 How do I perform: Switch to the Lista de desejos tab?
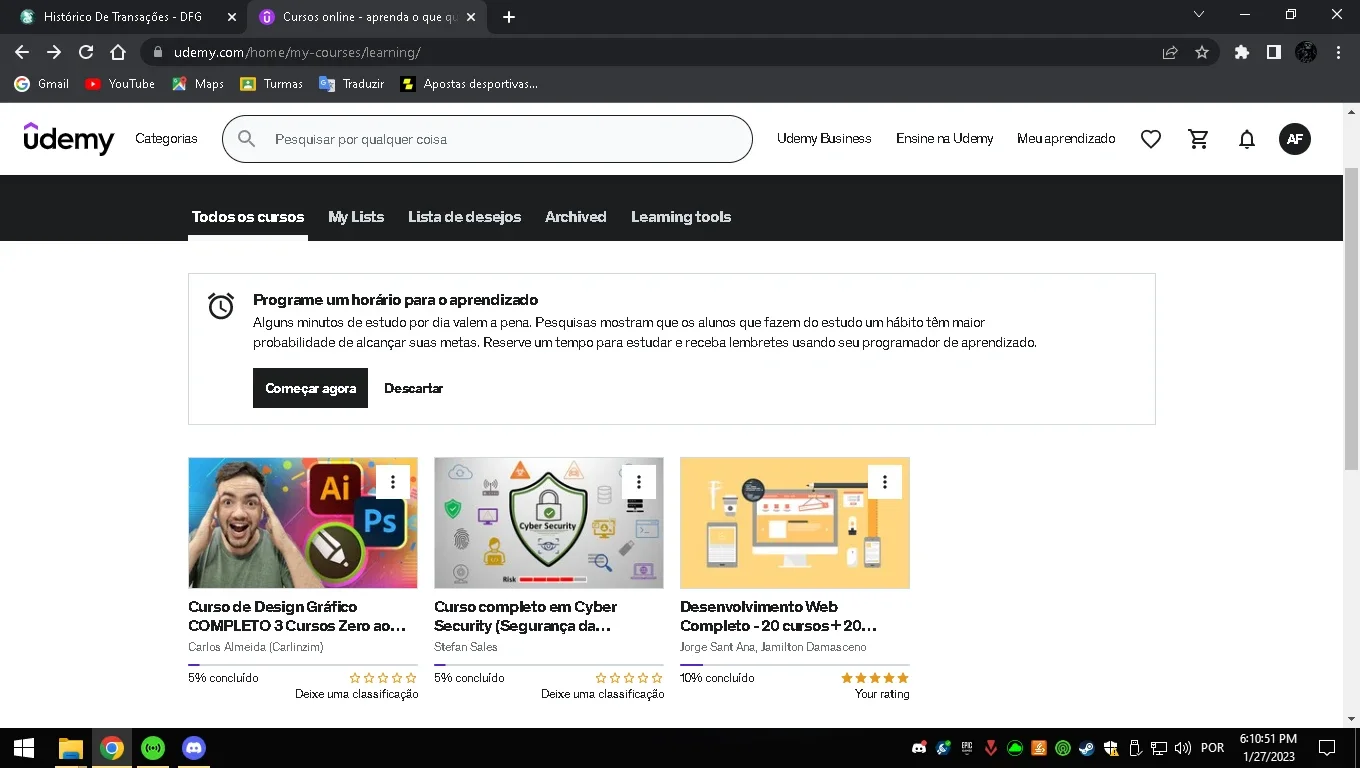[464, 217]
